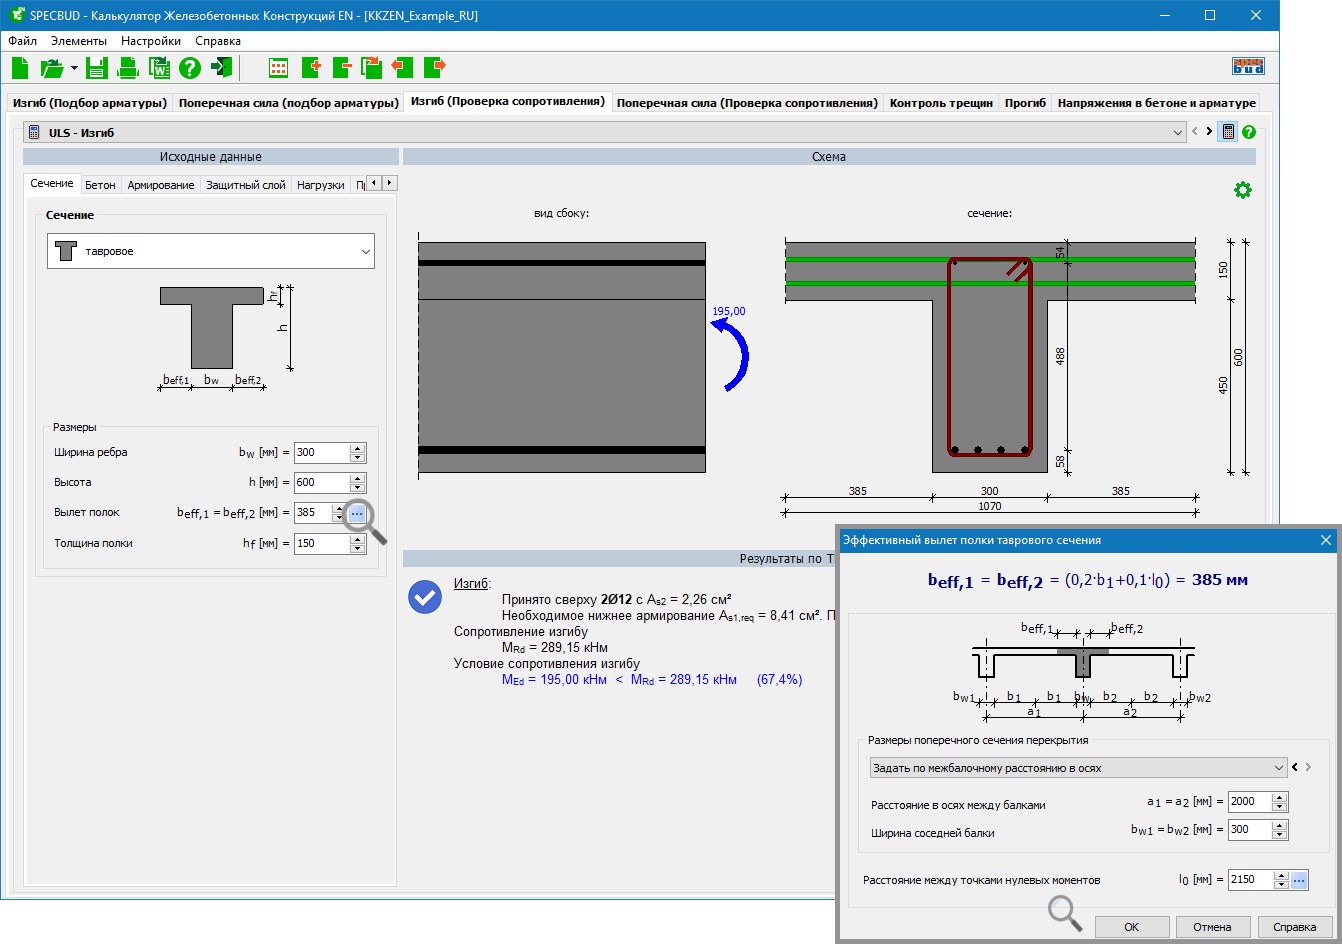Print the project using the printer icon
The height and width of the screenshot is (944, 1342).
click(x=128, y=68)
